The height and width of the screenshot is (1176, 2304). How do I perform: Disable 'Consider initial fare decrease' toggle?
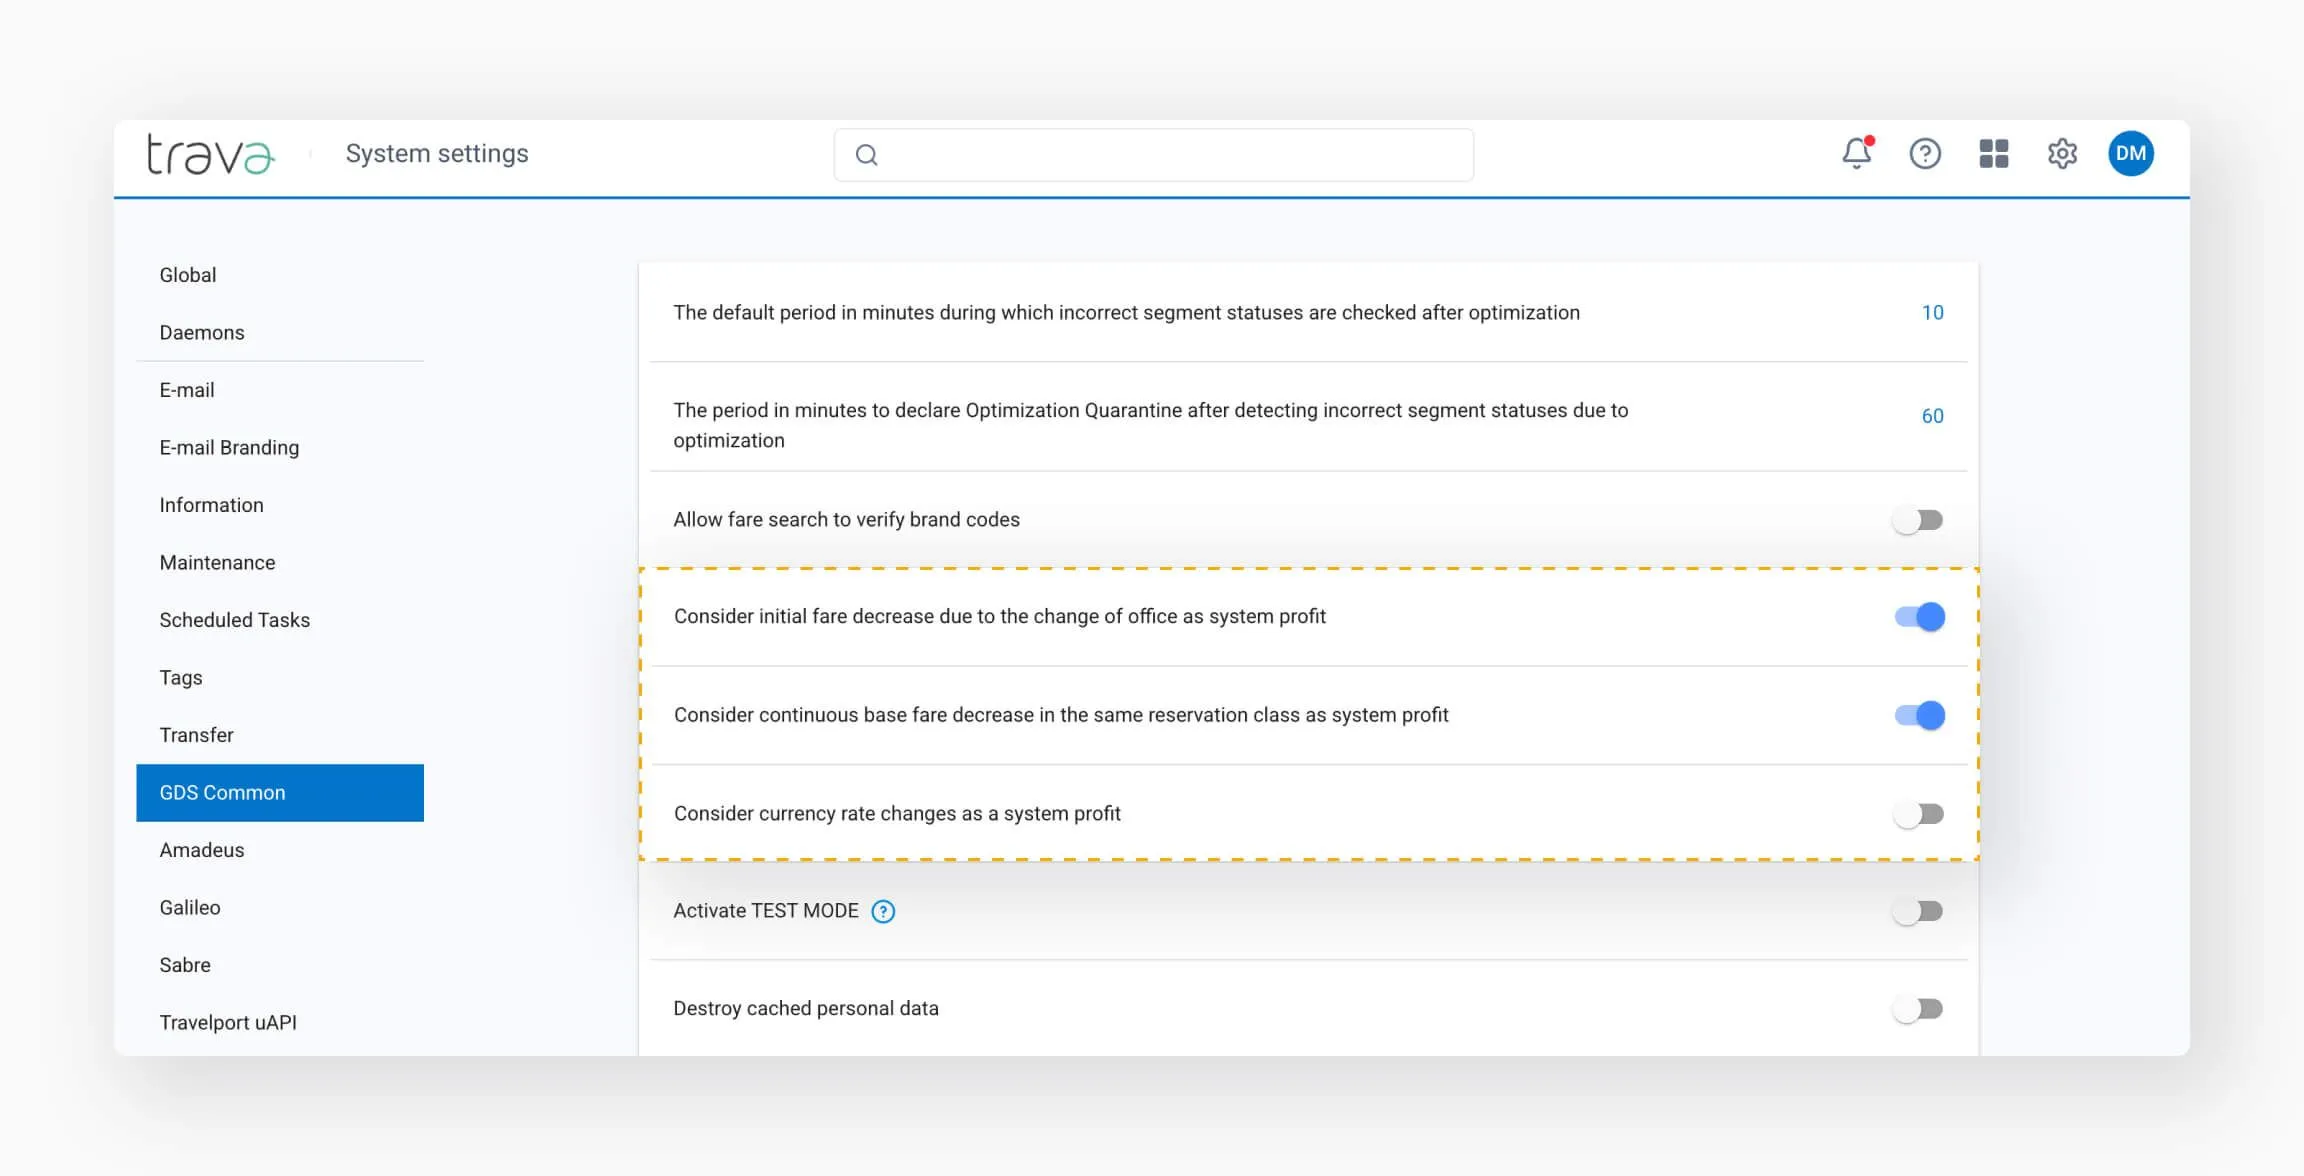click(x=1918, y=617)
